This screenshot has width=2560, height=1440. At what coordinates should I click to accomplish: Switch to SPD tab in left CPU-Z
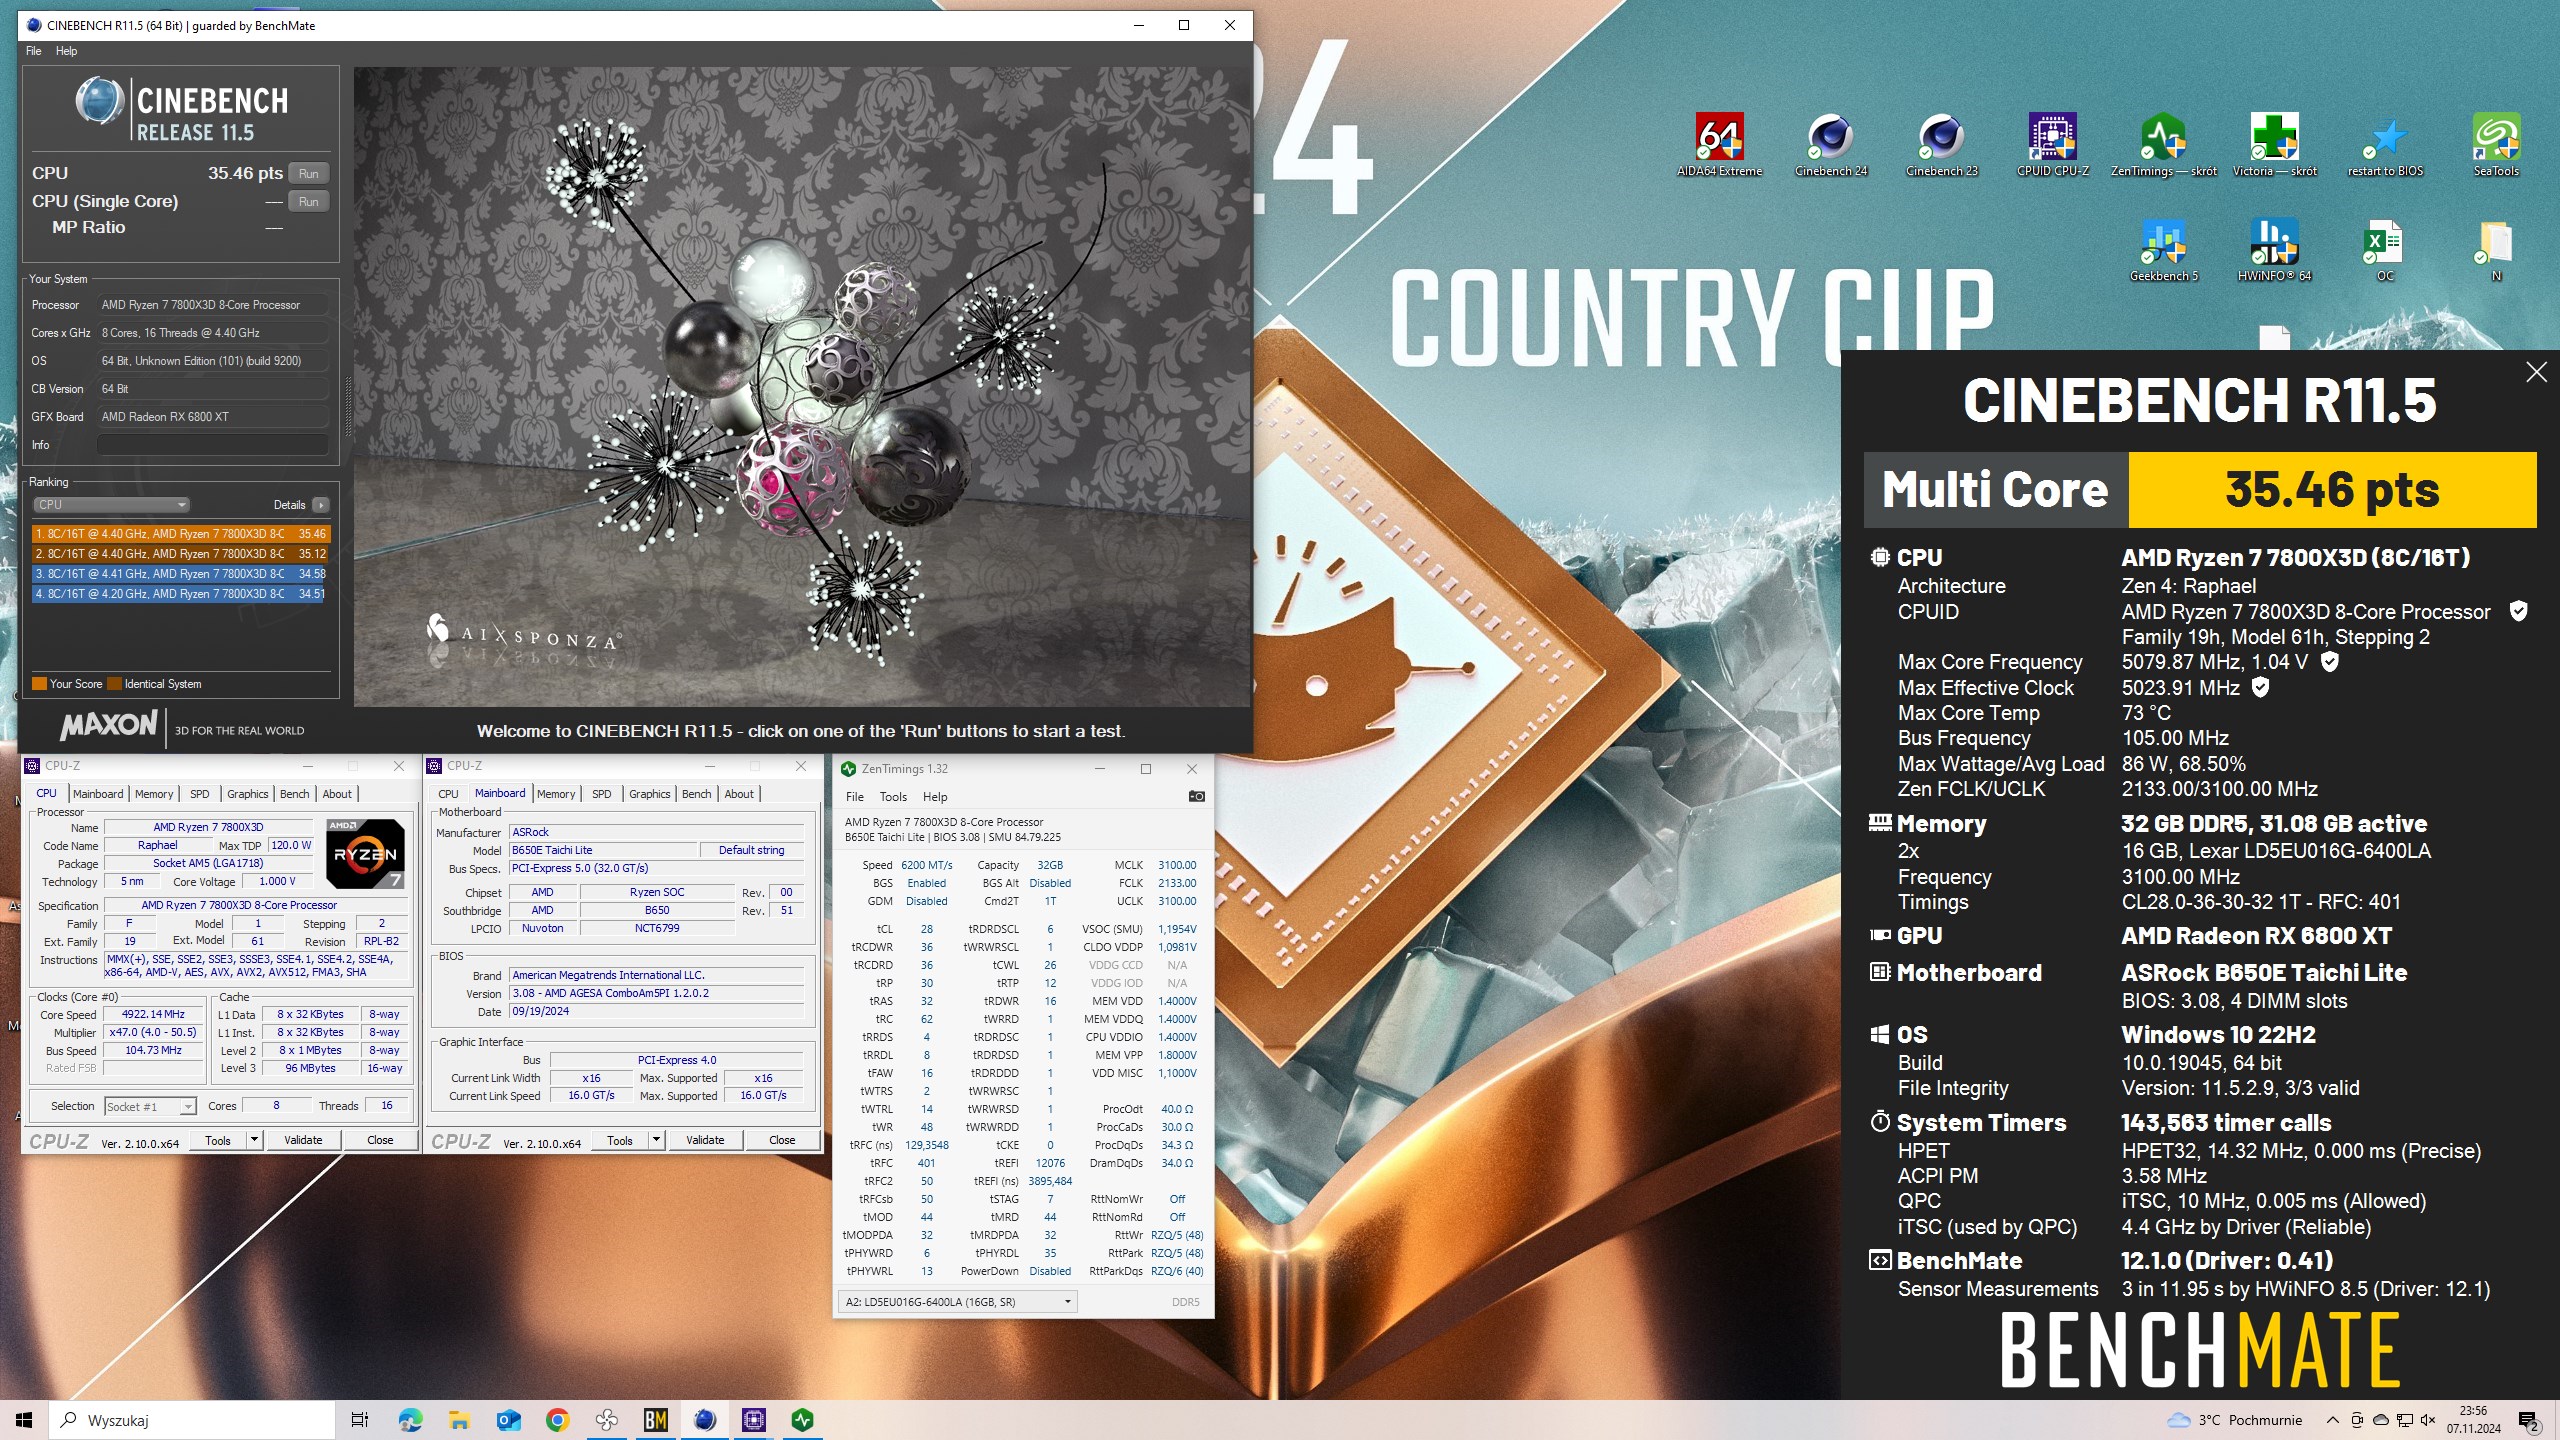200,794
